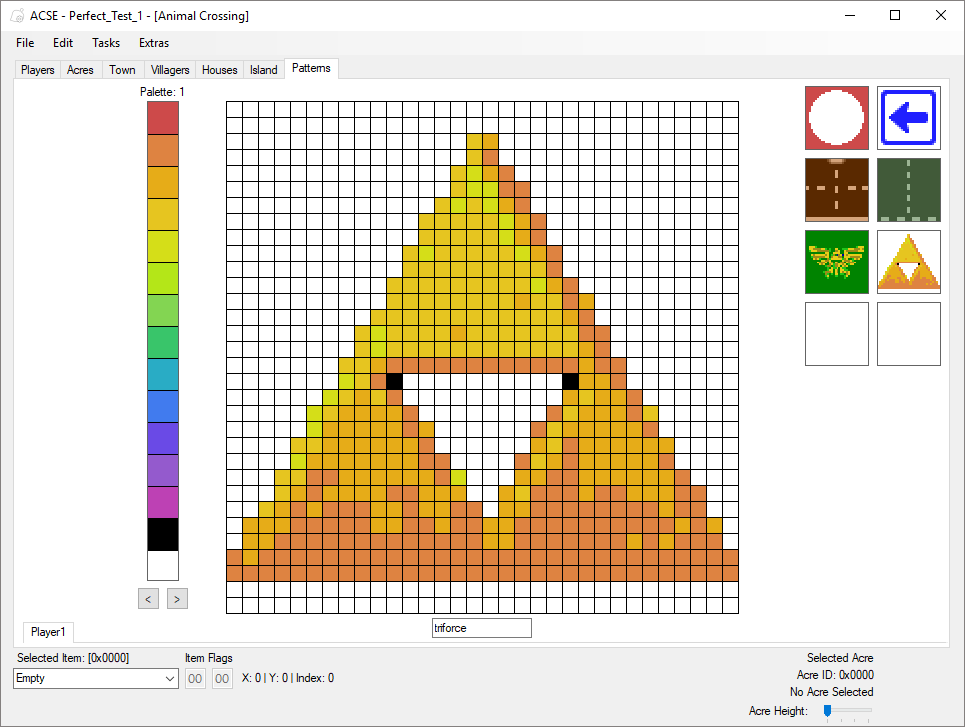Open the Edit menu
Viewport: 965px width, 727px height.
coord(63,42)
